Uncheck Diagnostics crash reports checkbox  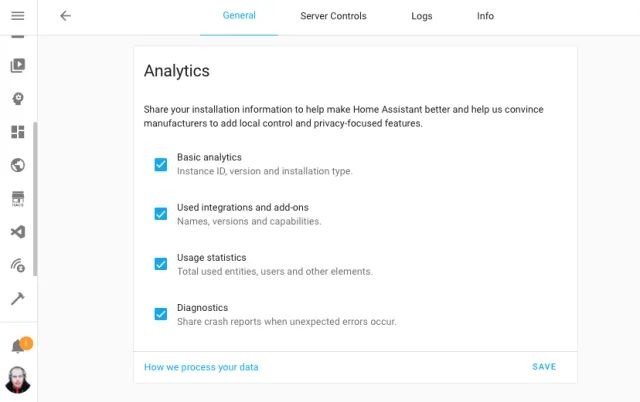pyautogui.click(x=160, y=314)
